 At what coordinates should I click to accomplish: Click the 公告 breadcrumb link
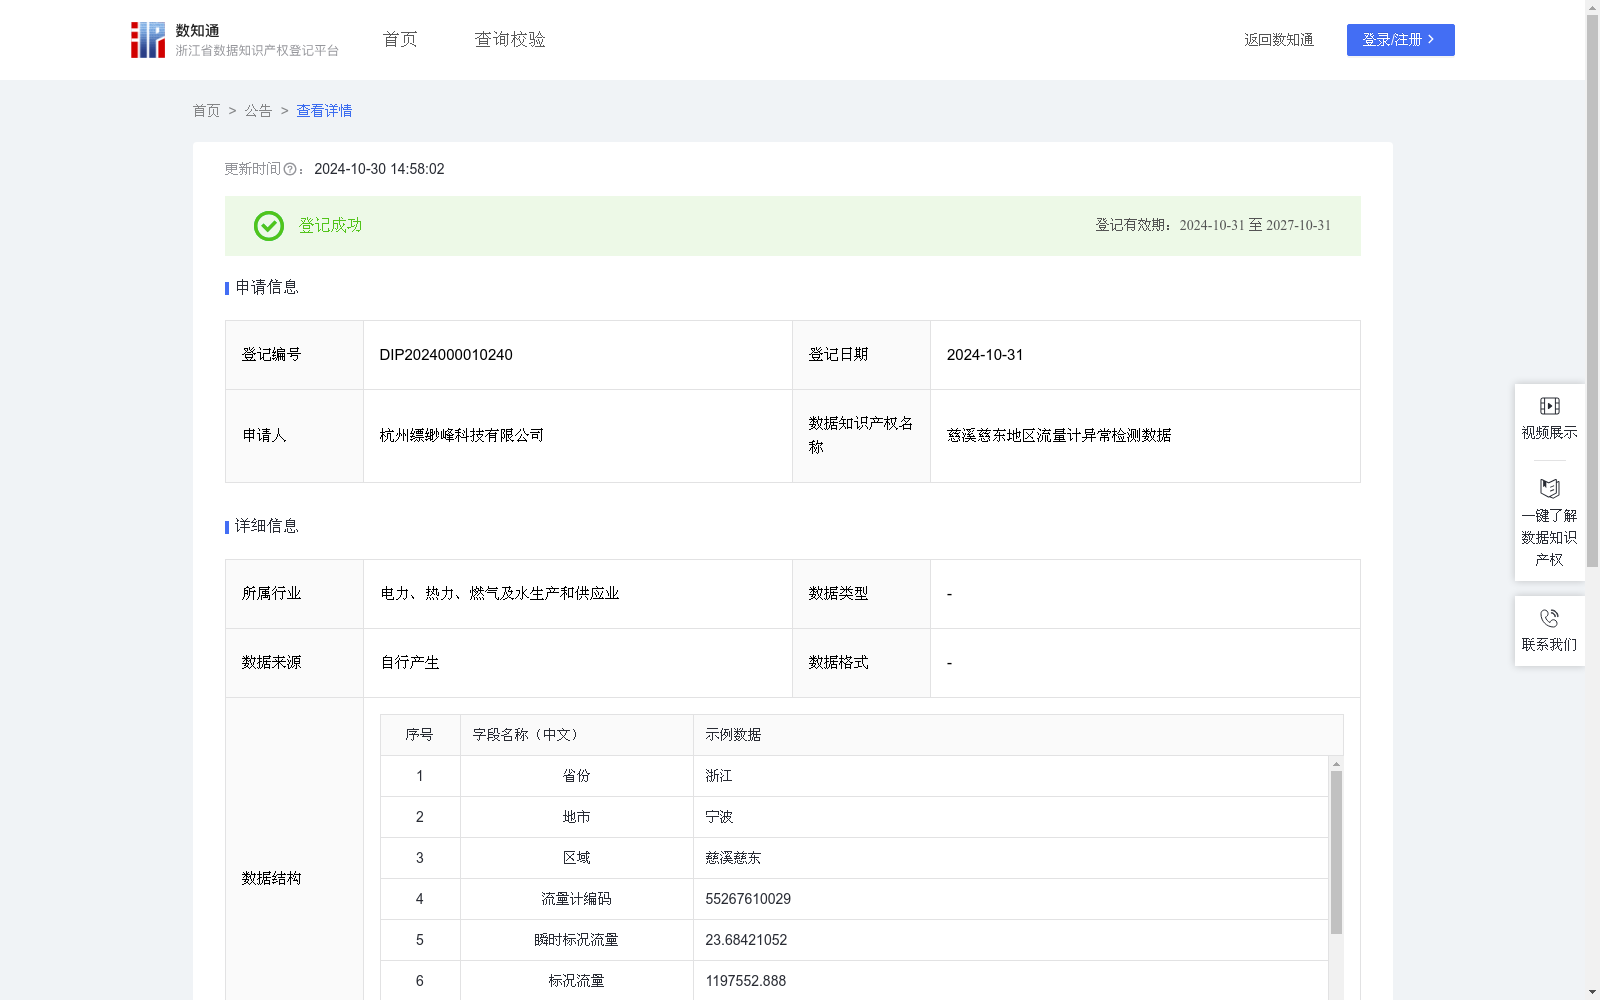click(258, 111)
